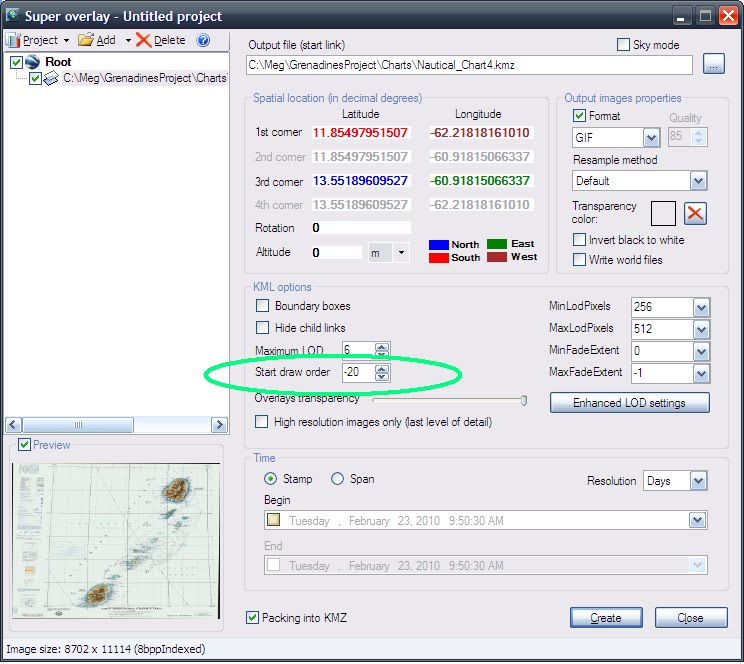The image size is (744, 664).
Task: Open the MaxFadeExtent dropdown
Action: (x=701, y=374)
